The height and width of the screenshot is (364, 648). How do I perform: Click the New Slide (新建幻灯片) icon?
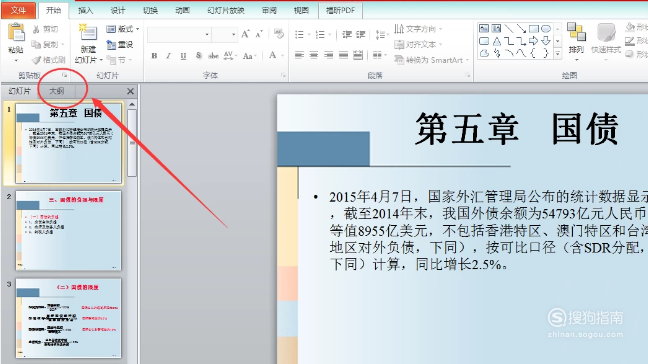[88, 33]
